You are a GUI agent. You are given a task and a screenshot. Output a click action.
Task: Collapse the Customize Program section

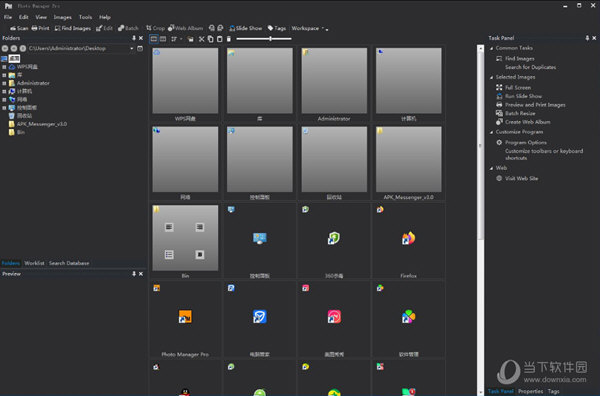tap(492, 132)
